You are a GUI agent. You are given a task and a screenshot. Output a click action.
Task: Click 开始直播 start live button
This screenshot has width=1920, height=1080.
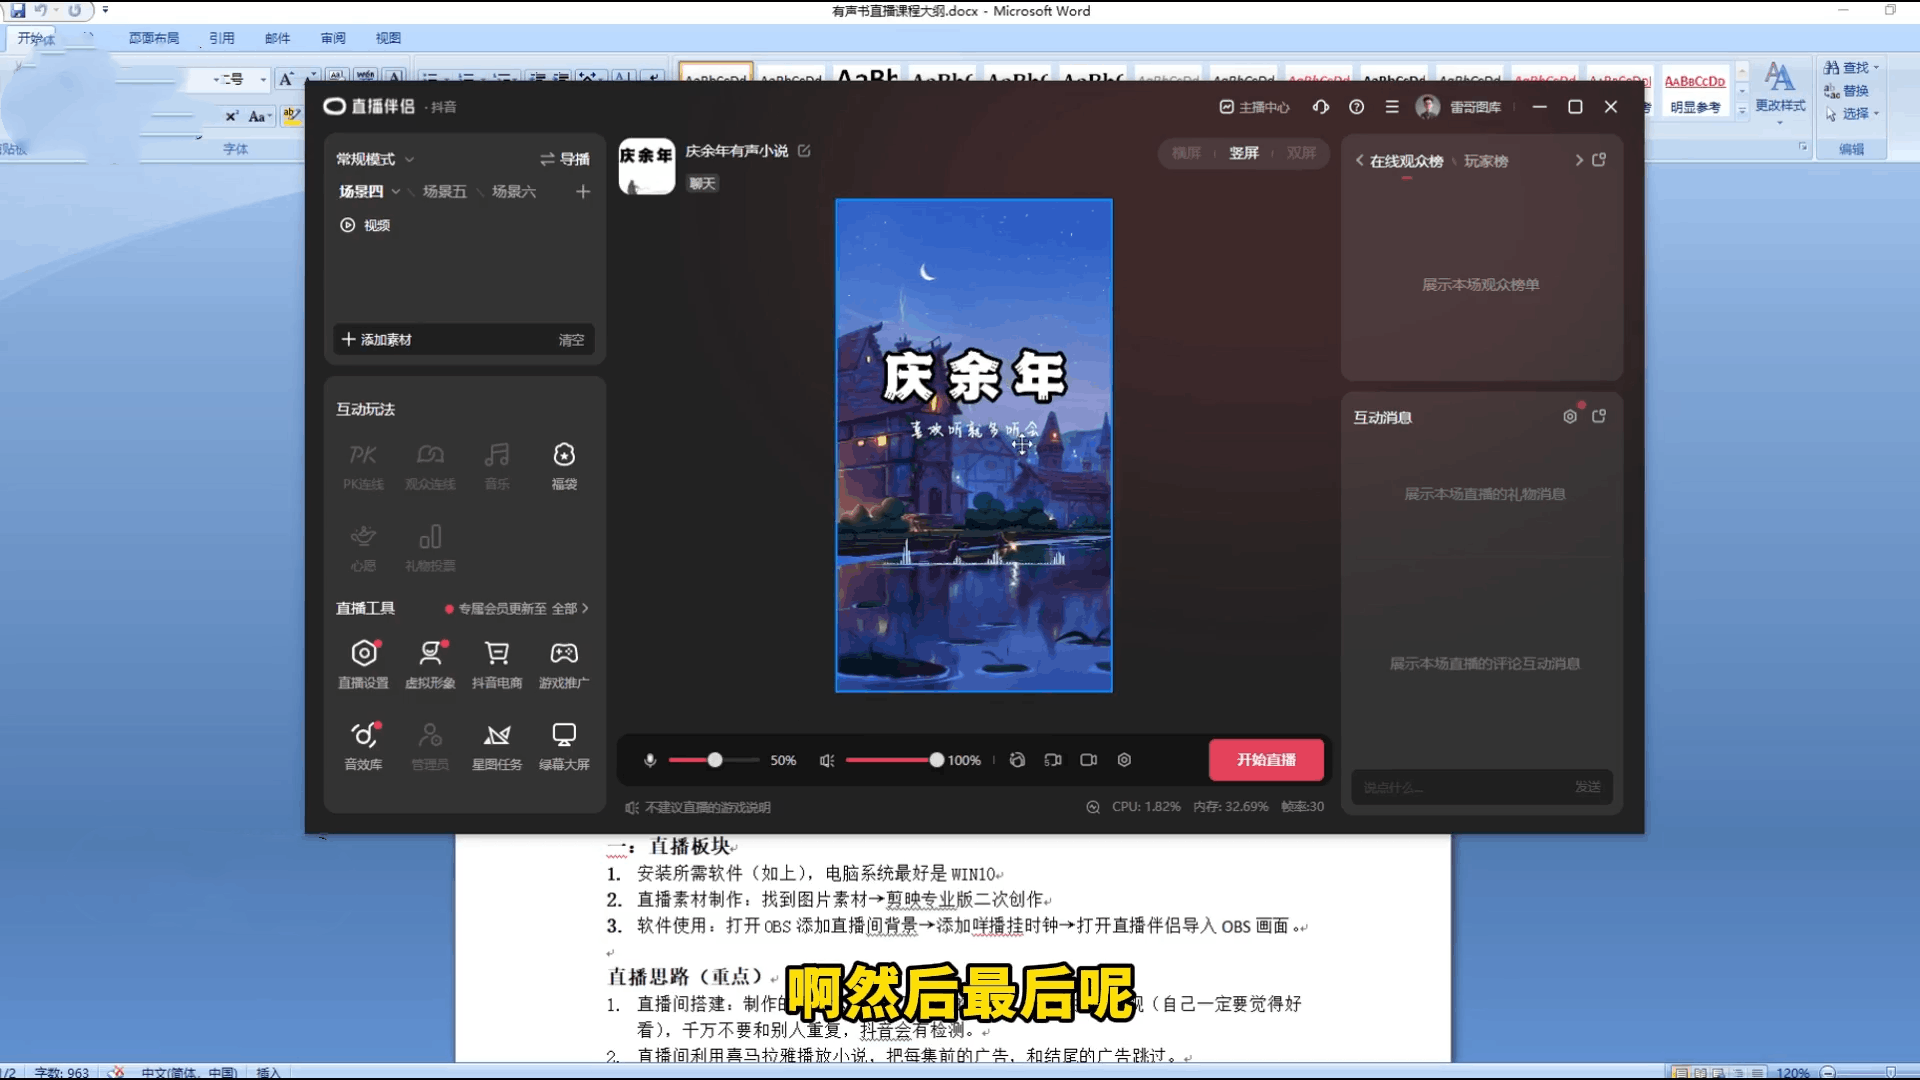pyautogui.click(x=1266, y=760)
